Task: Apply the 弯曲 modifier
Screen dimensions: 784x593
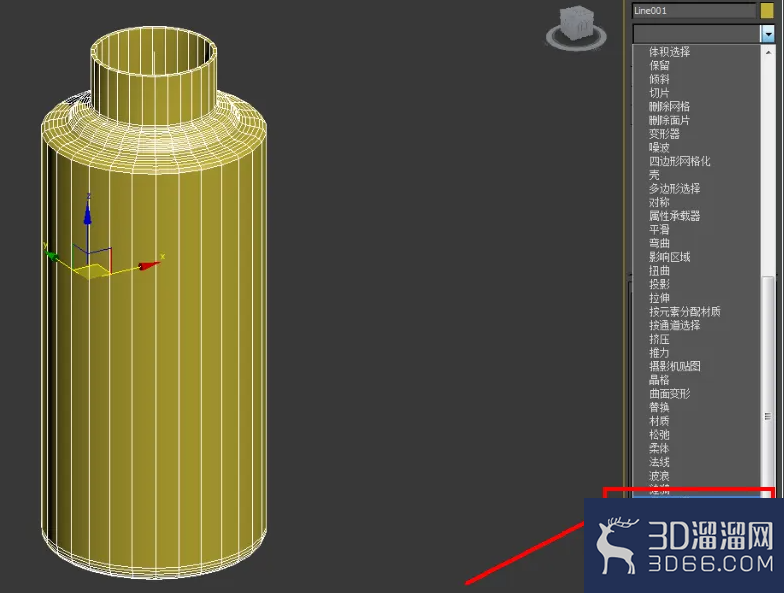Action: [x=659, y=244]
